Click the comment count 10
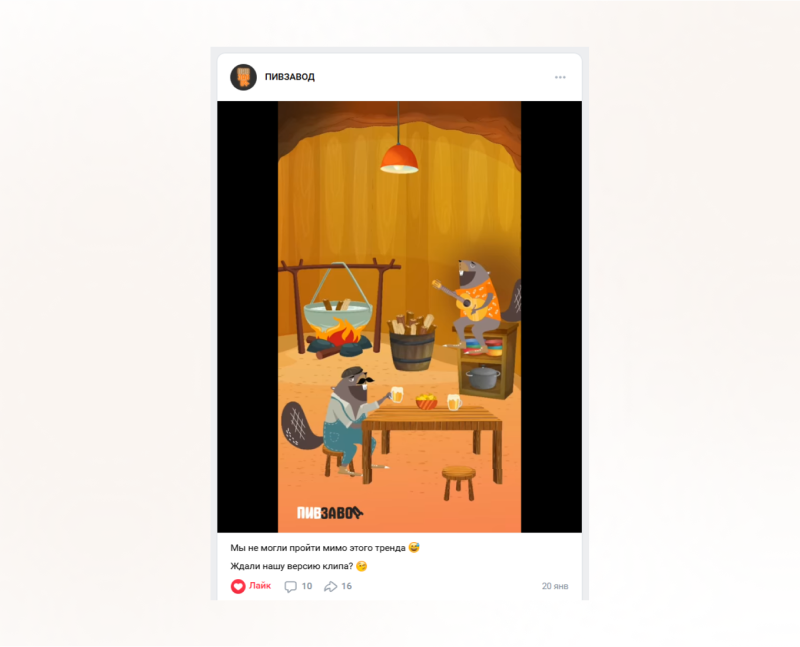The width and height of the screenshot is (800, 647). (307, 586)
